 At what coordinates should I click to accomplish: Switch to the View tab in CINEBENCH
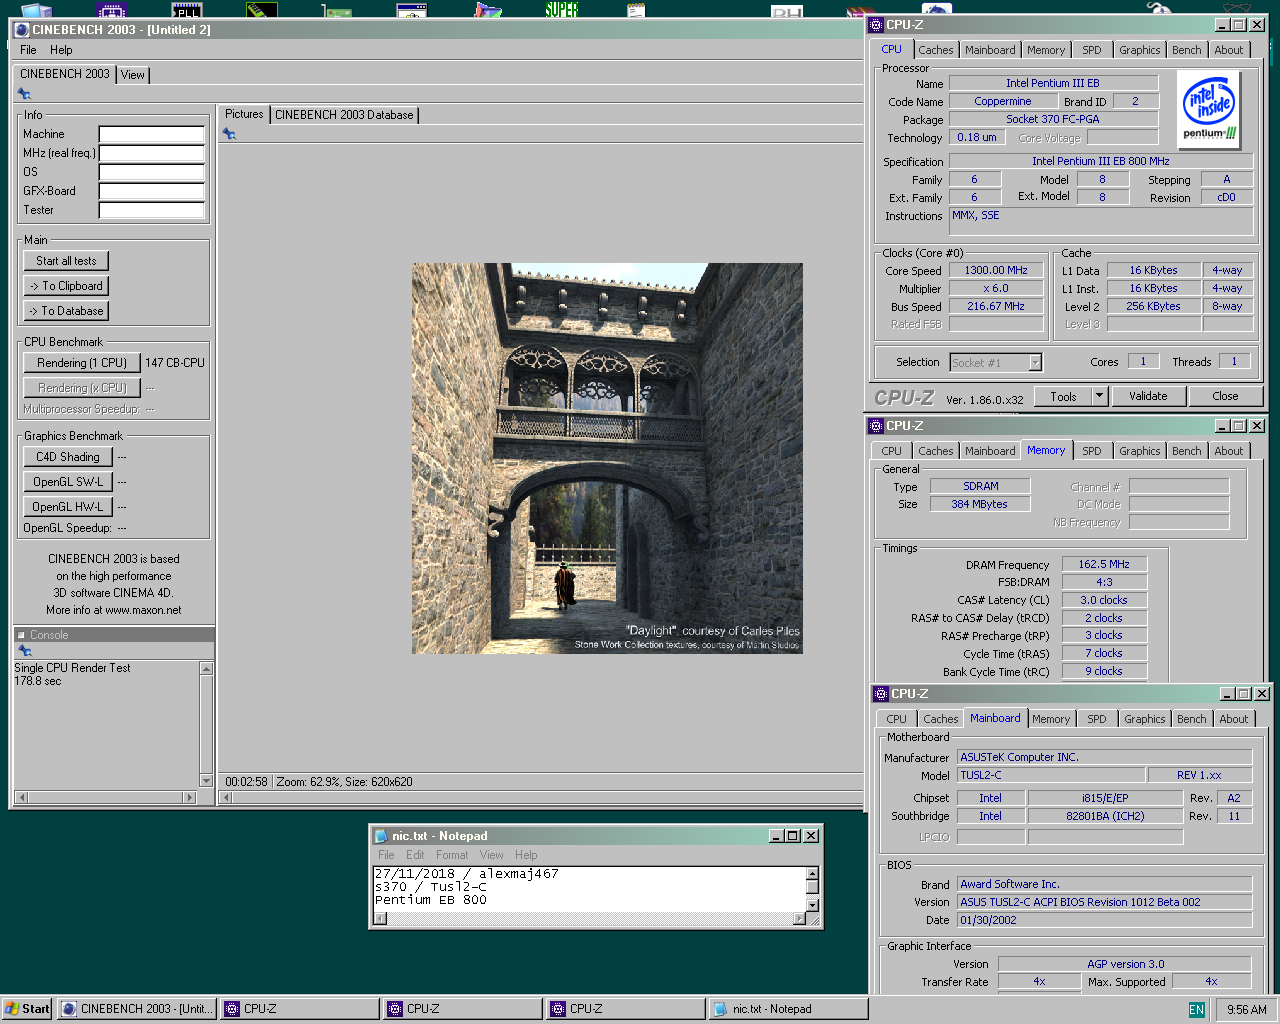tap(133, 75)
